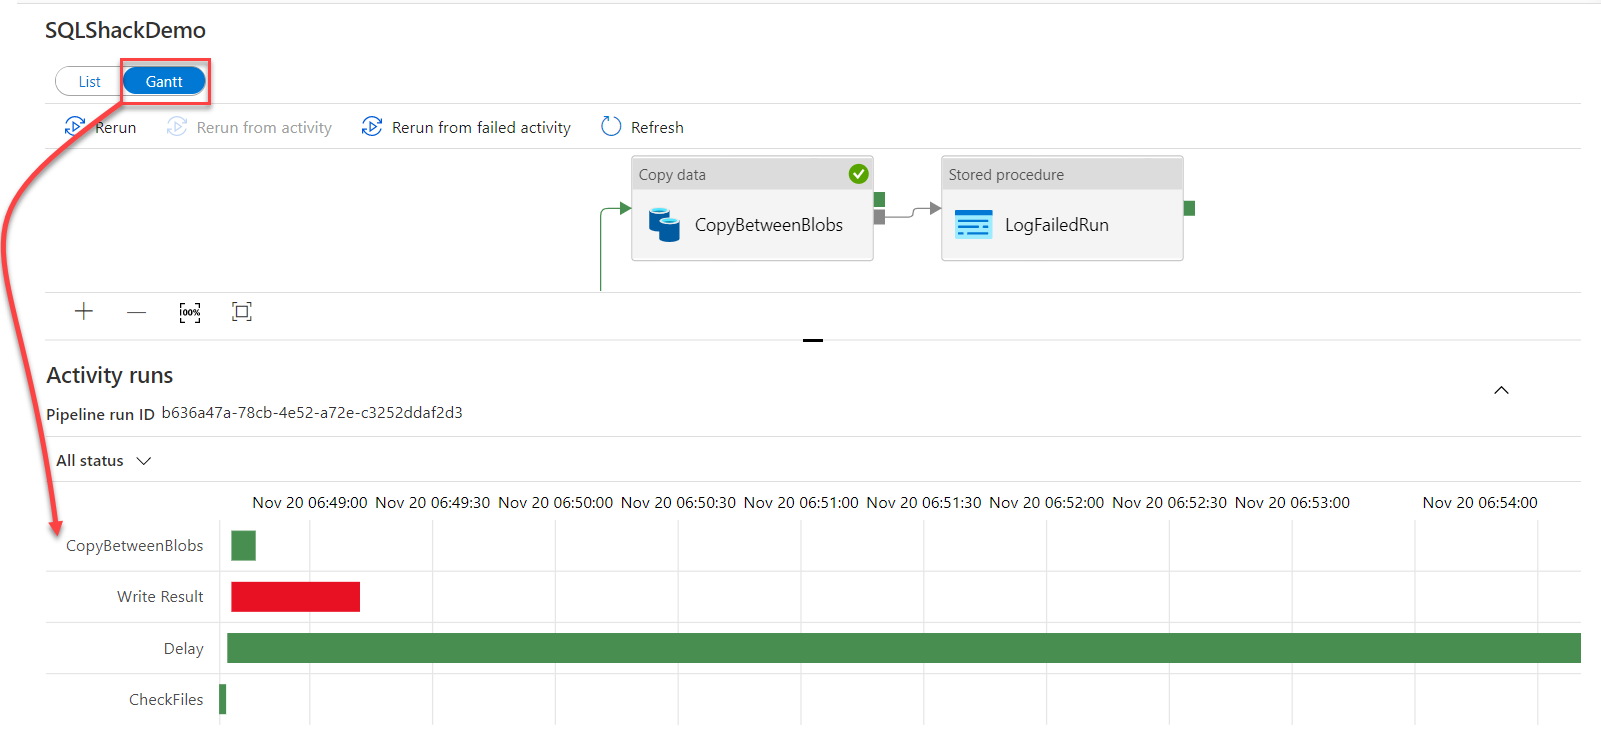Click the red Write Result Gantt bar
1601x740 pixels.
pos(295,597)
